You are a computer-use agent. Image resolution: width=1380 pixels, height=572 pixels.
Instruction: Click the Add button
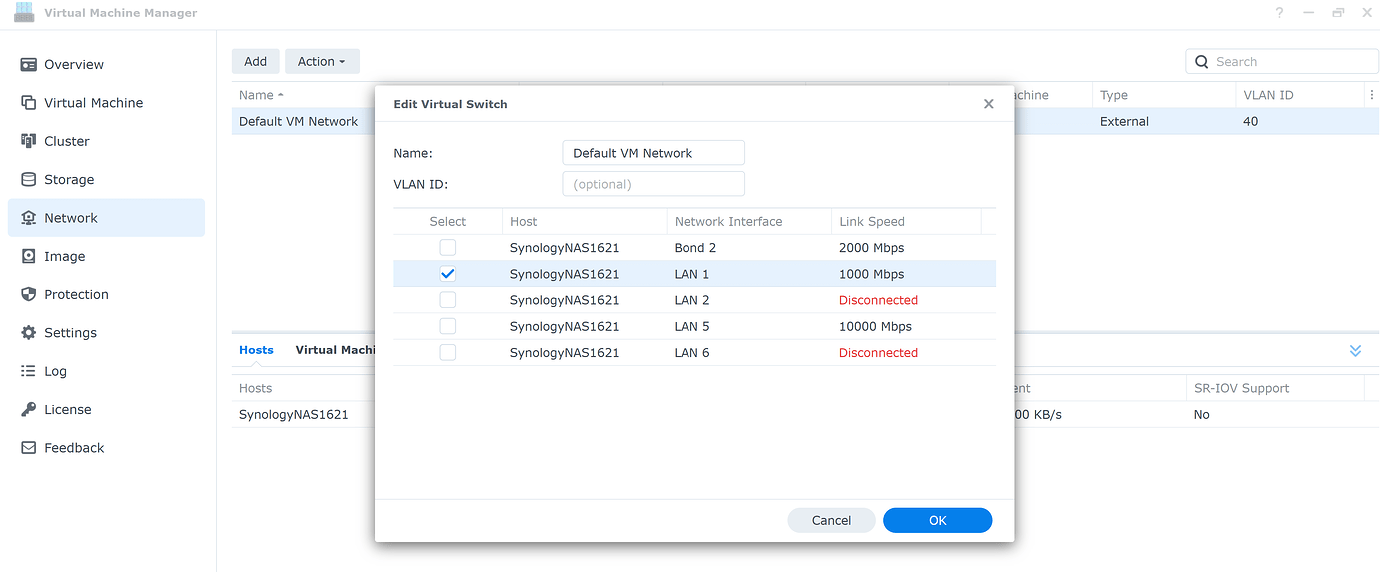pos(256,61)
